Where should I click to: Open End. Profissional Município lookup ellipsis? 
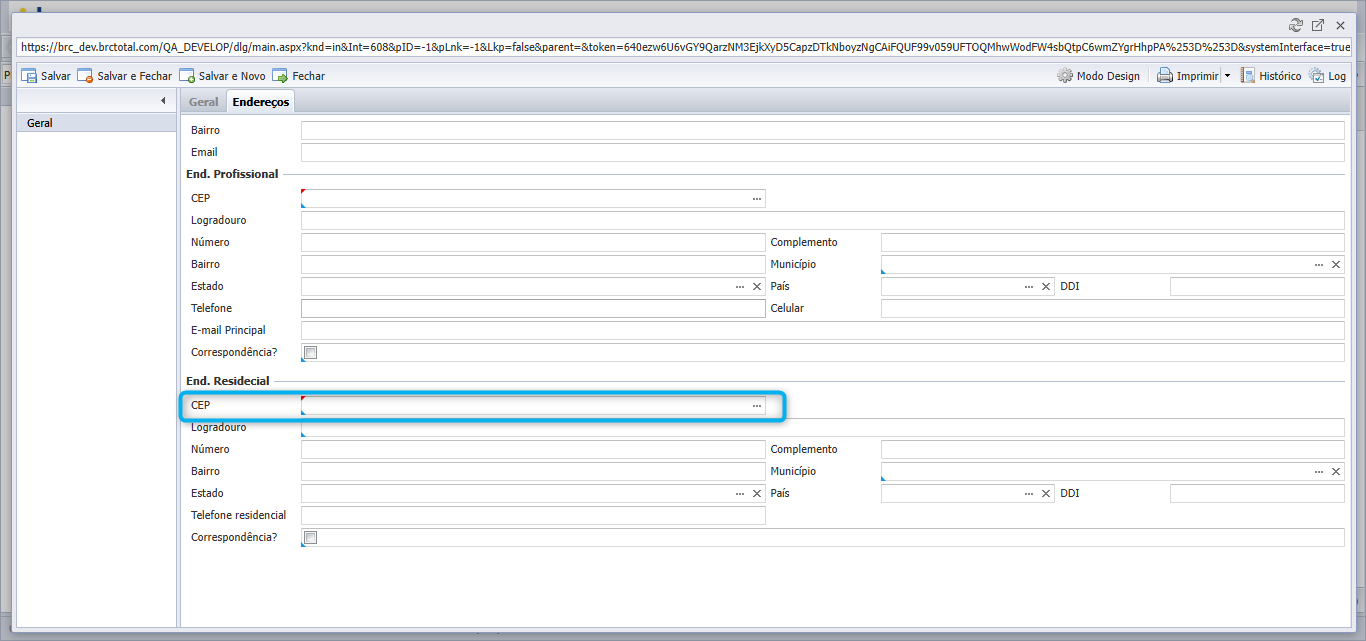click(x=1319, y=264)
